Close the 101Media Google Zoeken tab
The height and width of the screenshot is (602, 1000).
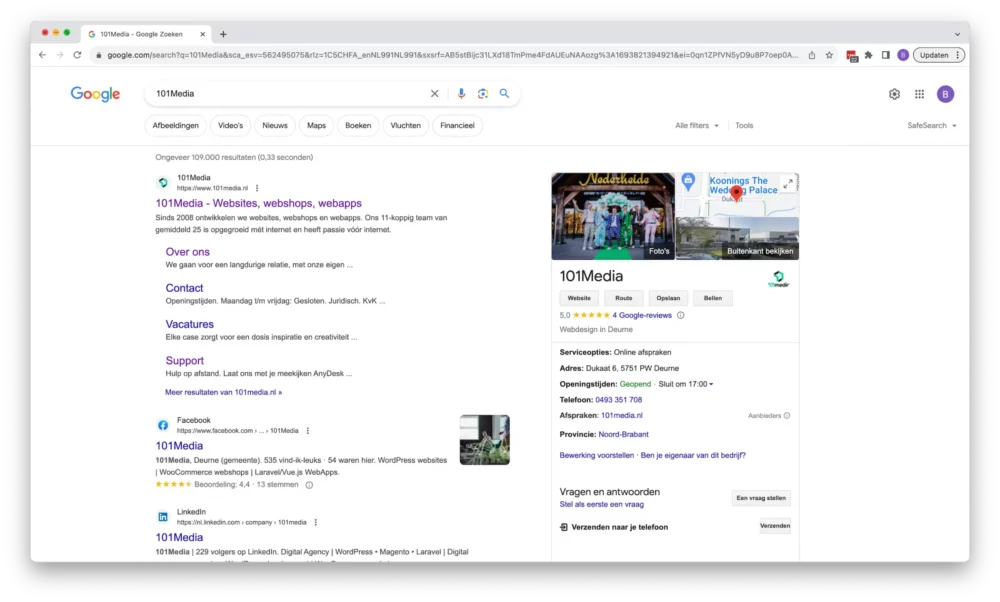203,34
